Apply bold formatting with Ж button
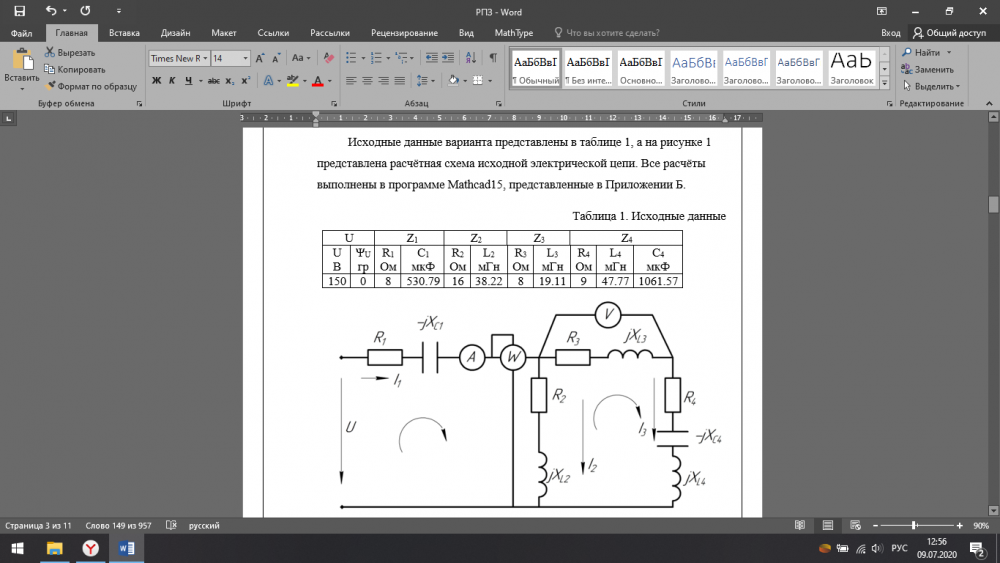1000x563 pixels. (155, 81)
